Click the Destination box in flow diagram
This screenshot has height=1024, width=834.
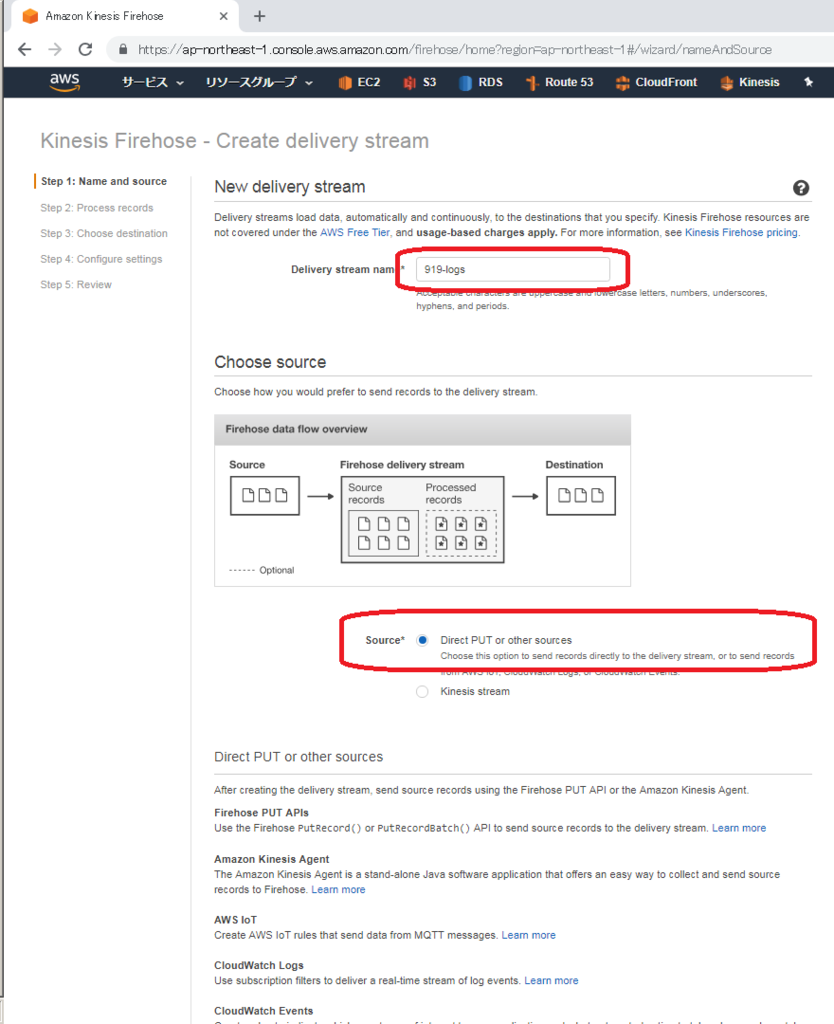point(581,496)
